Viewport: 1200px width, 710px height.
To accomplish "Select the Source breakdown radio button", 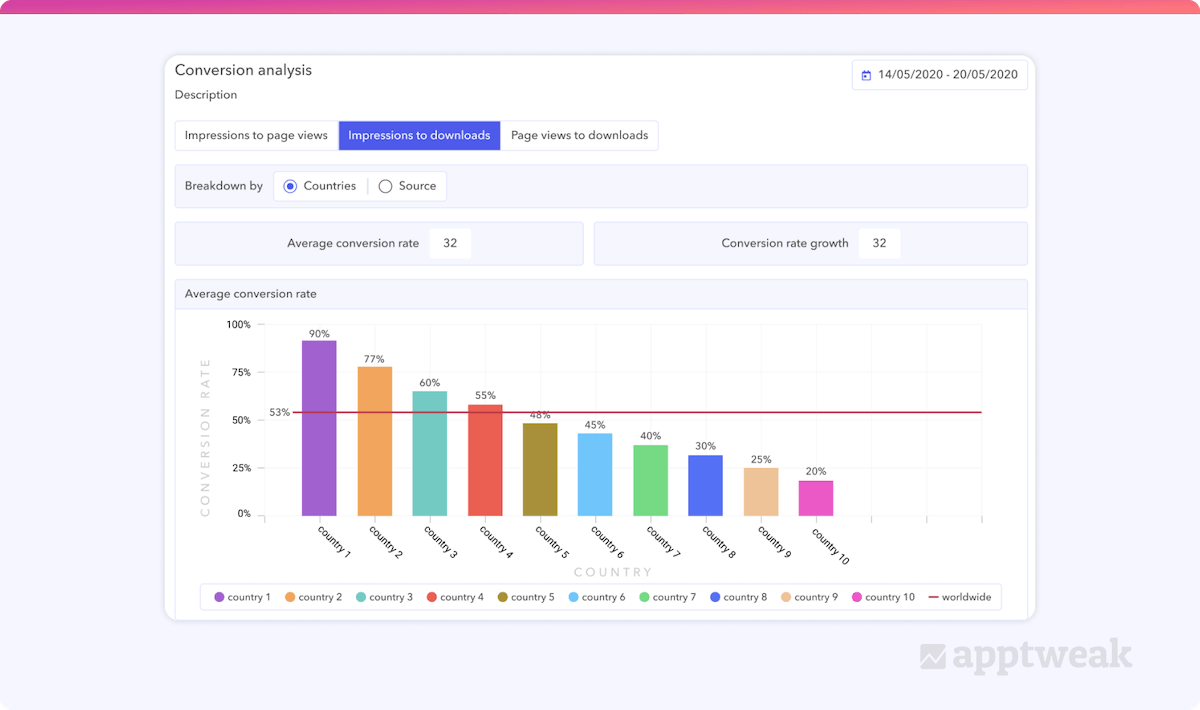I will [385, 186].
